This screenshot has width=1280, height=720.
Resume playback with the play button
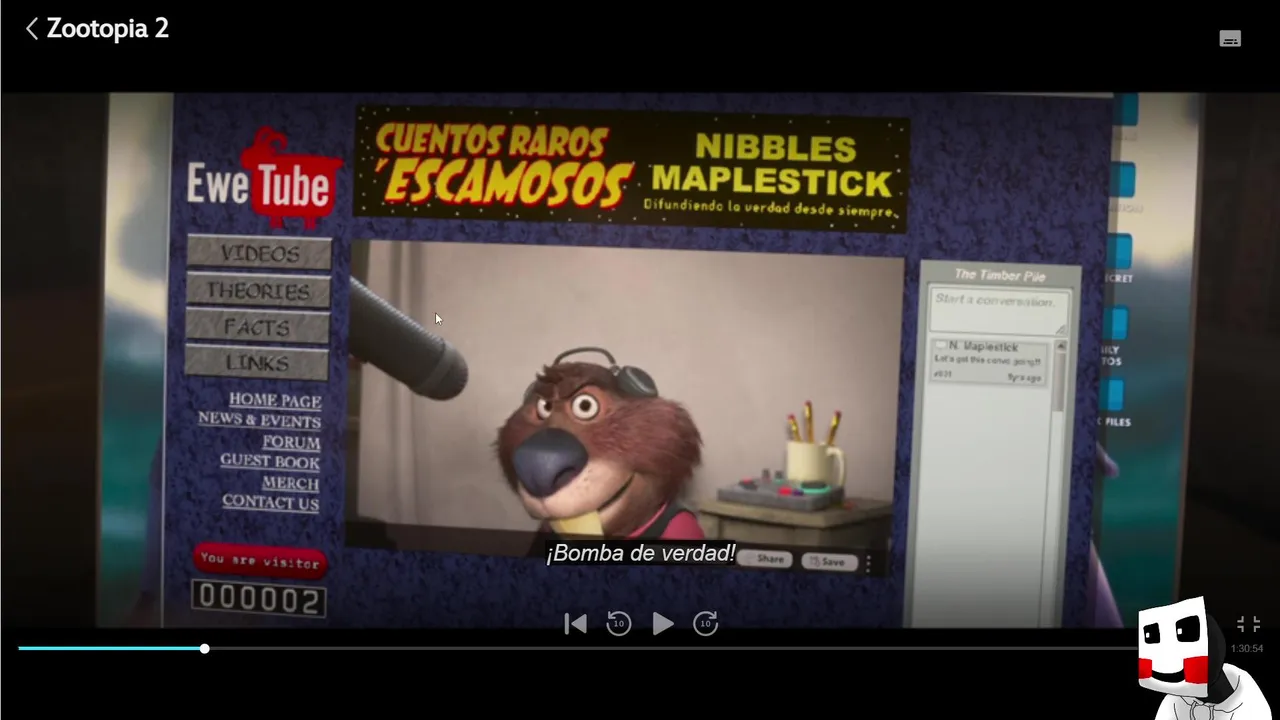[662, 624]
